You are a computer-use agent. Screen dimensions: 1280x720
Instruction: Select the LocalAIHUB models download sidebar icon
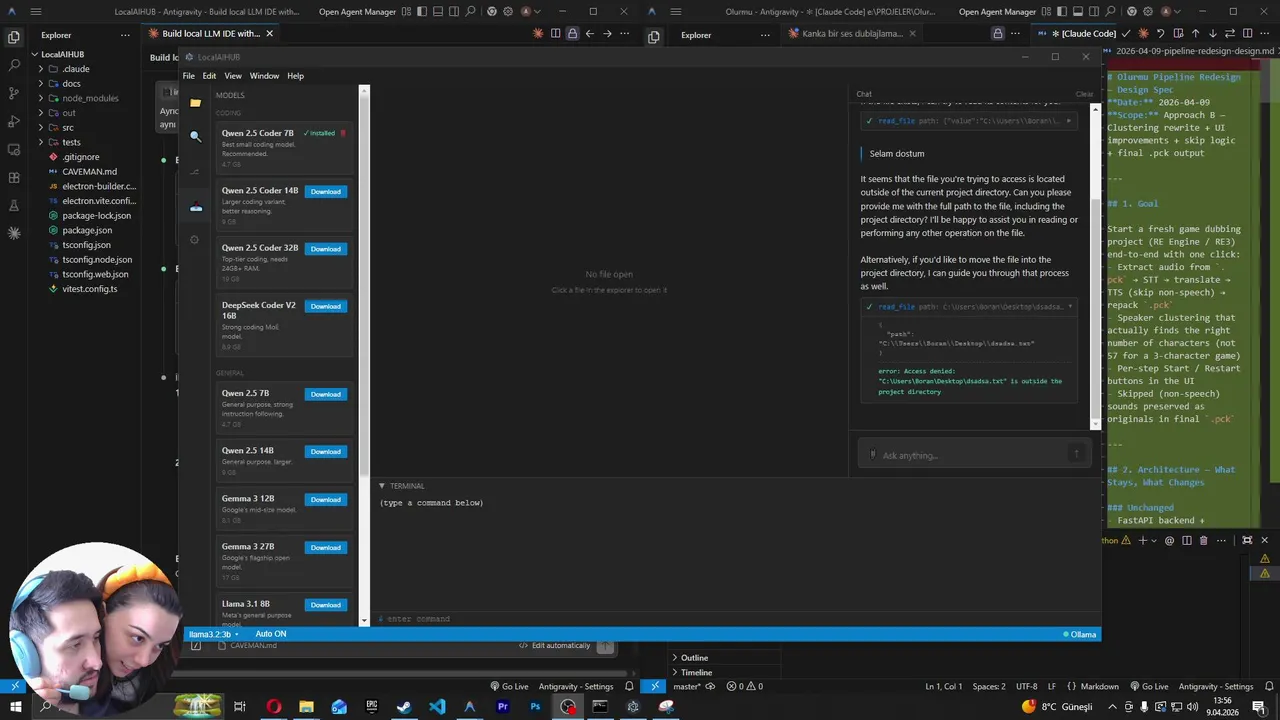click(x=195, y=207)
